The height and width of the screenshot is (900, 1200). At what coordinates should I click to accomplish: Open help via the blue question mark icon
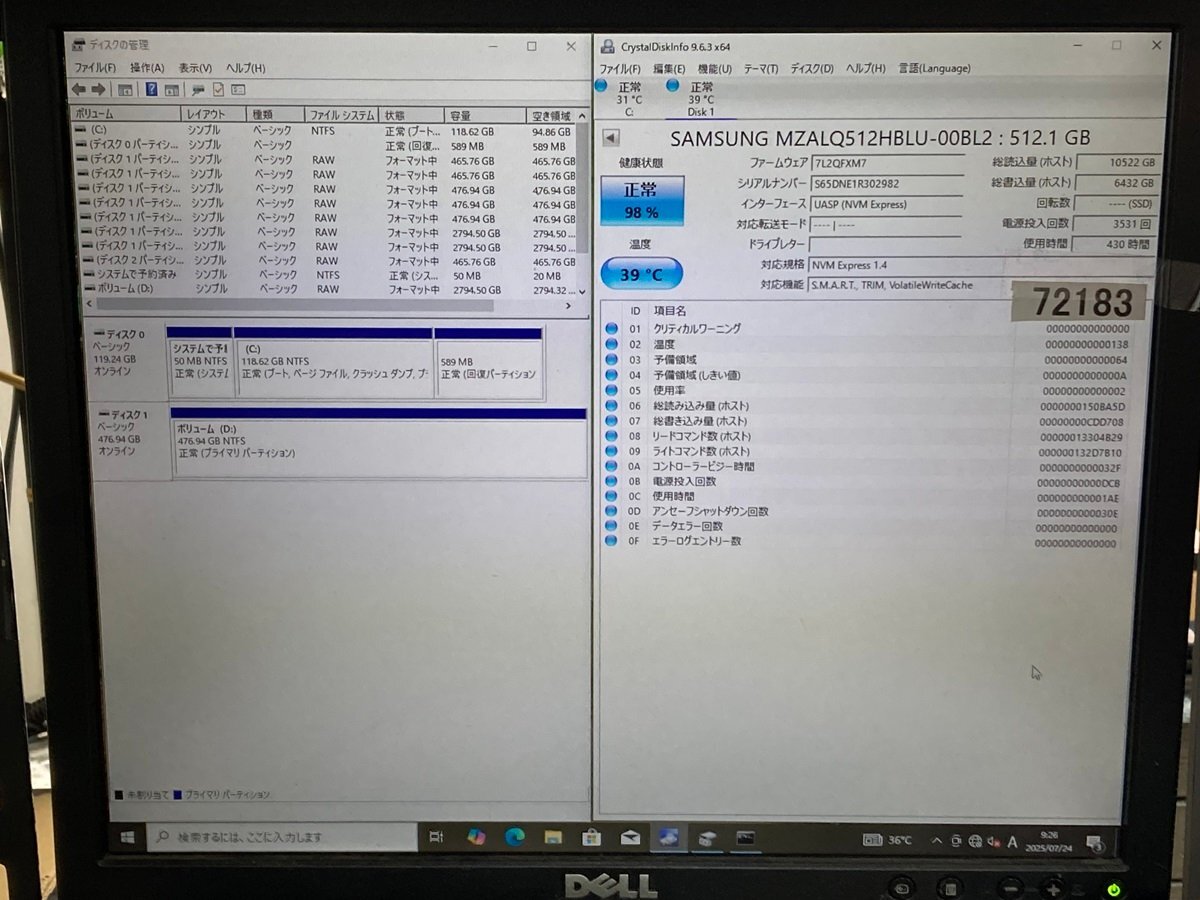point(152,90)
